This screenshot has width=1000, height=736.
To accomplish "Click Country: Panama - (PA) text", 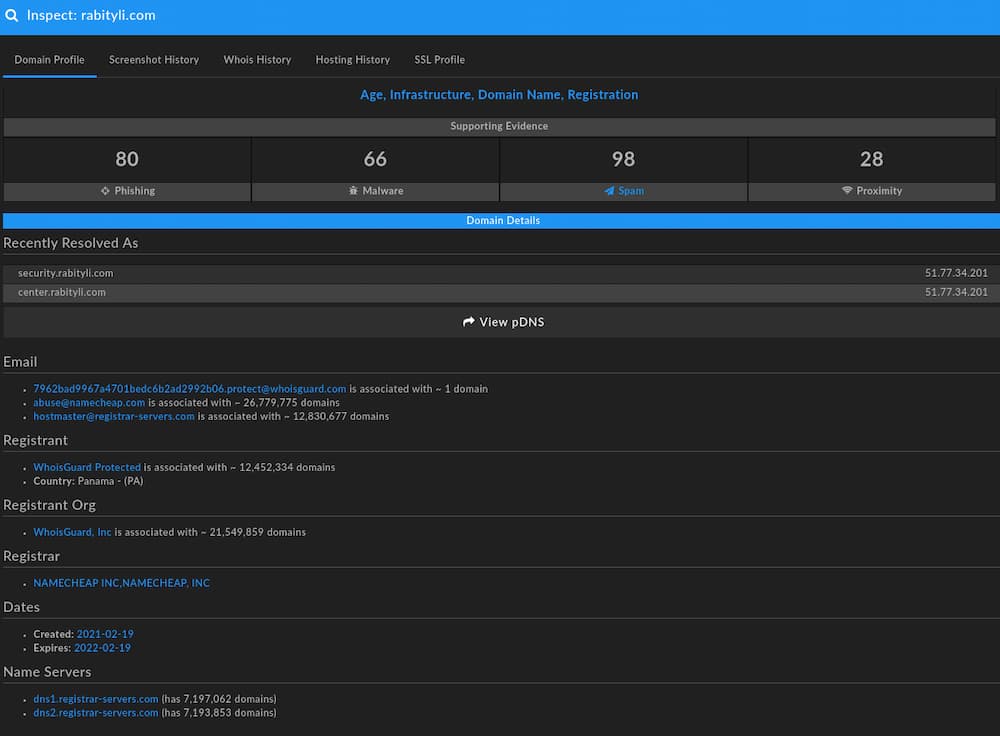I will coord(88,482).
